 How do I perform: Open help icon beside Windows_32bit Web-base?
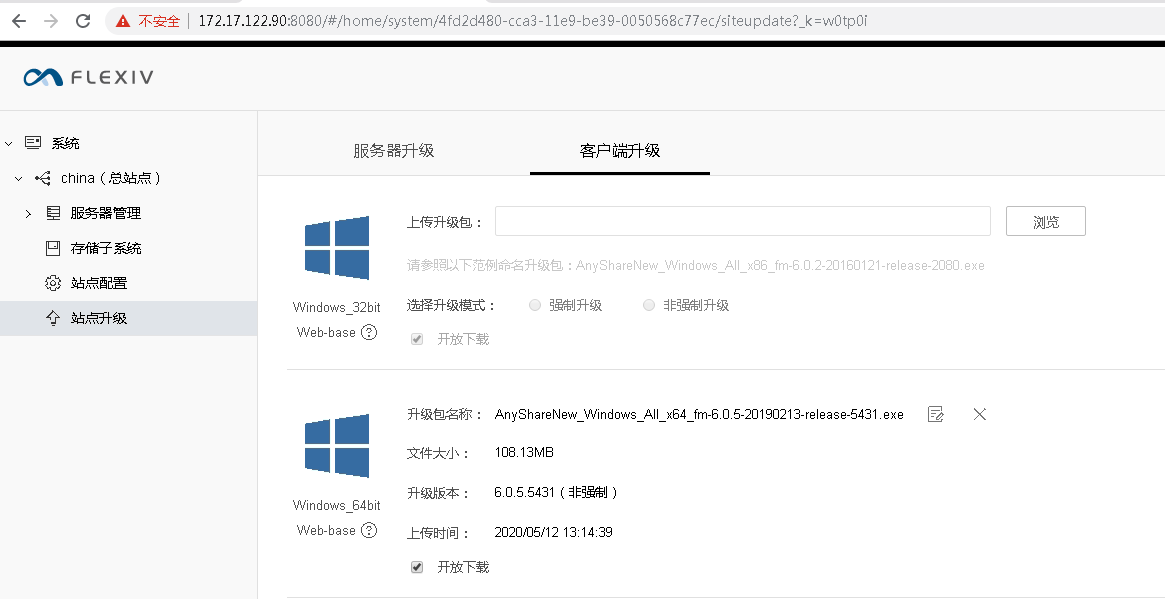[369, 332]
